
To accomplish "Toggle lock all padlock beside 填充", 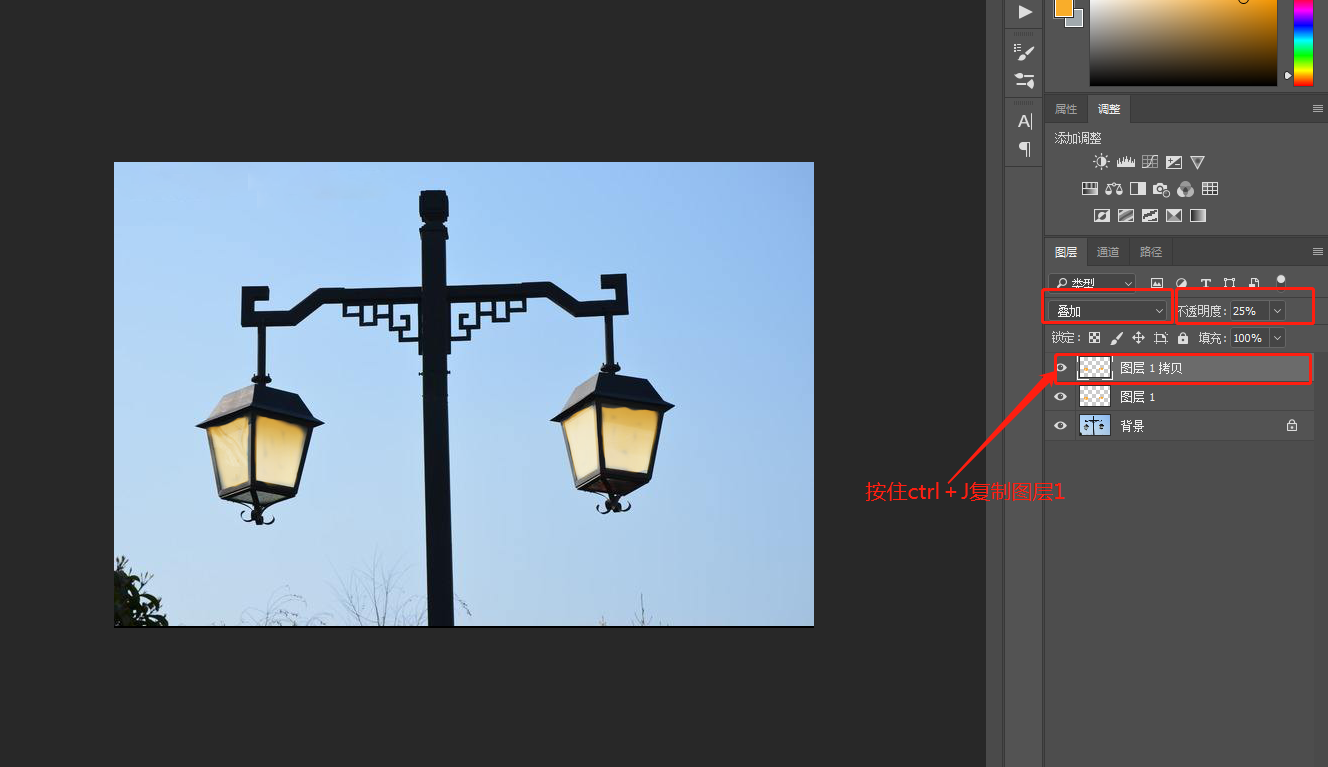I will (1183, 338).
